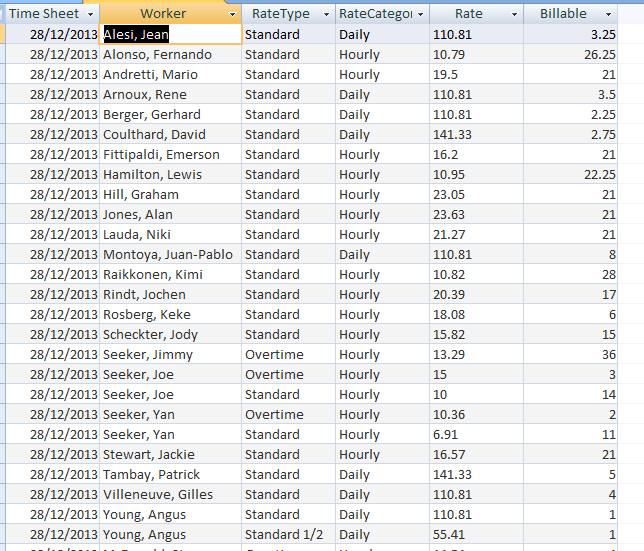Click the Daily cell in Coulthard, David row
This screenshot has width=644, height=551.
point(382,134)
